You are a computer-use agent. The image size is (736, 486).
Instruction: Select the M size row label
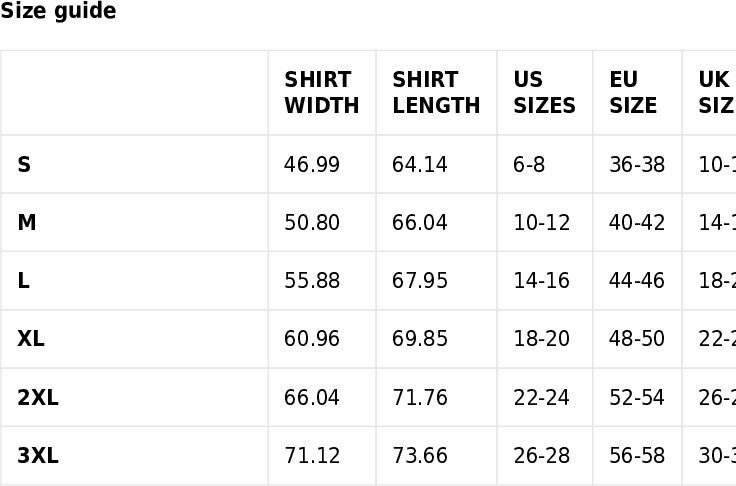point(27,223)
